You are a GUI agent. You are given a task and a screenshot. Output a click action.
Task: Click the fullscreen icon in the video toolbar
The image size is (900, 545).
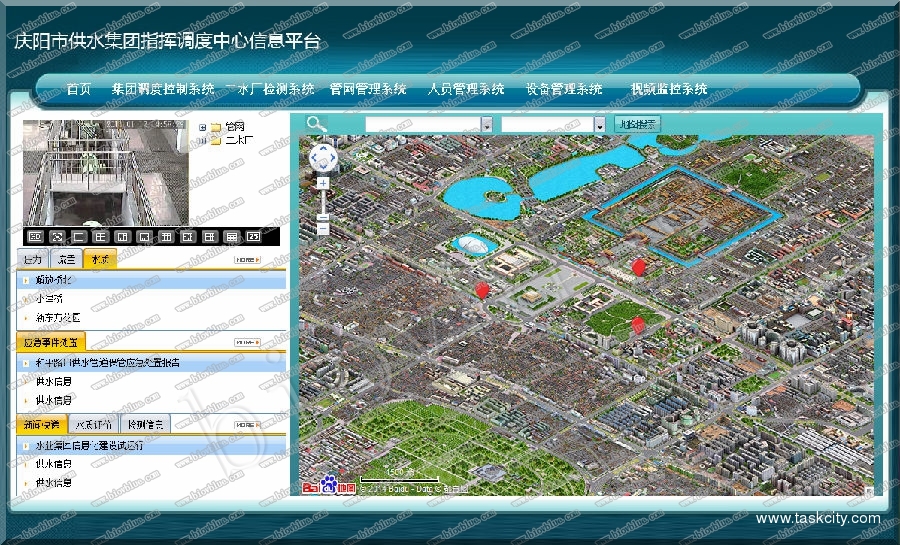(x=57, y=236)
